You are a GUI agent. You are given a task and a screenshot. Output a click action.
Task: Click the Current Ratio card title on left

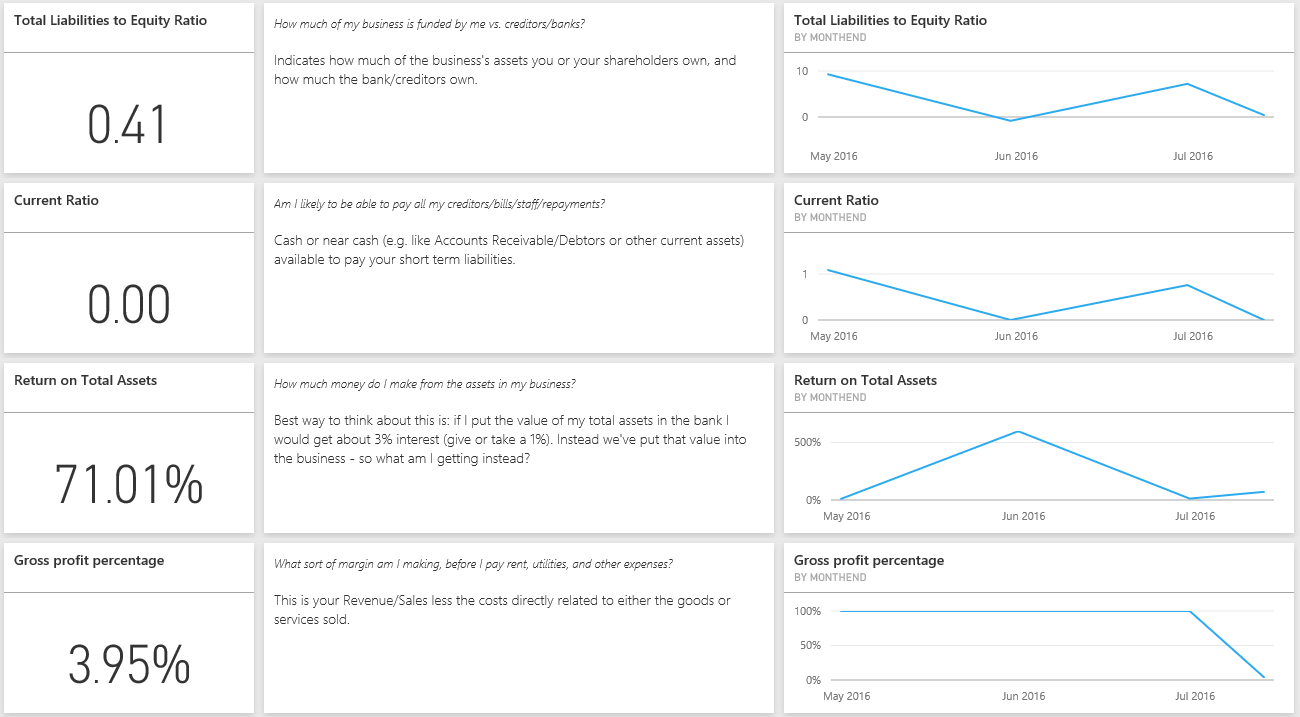pos(56,200)
